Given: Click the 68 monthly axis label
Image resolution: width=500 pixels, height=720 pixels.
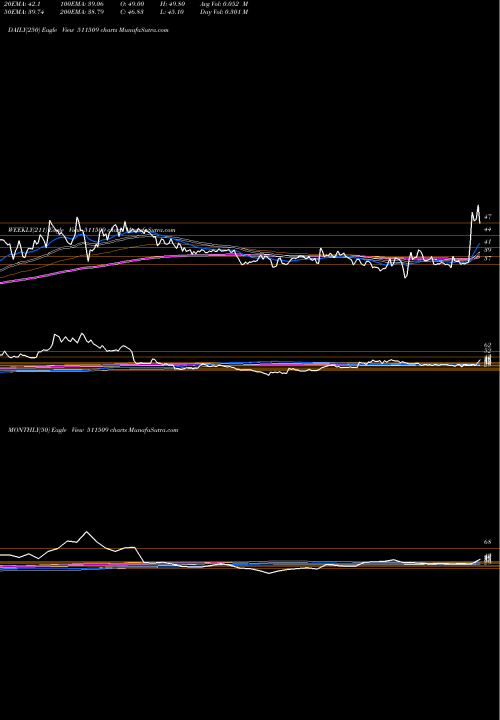Looking at the screenshot, I should coord(488,542).
